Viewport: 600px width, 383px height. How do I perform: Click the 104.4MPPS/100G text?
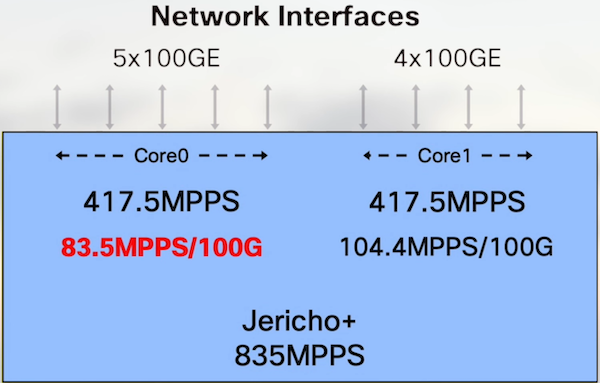tap(446, 247)
